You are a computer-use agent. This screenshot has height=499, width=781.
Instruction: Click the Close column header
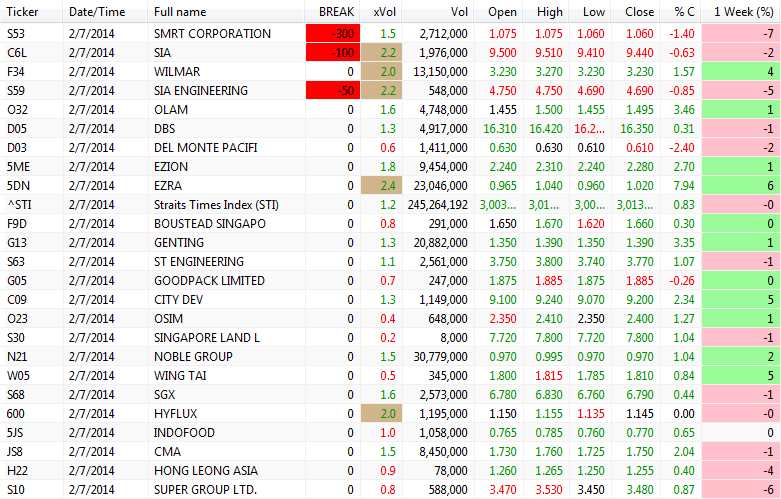[x=639, y=11]
